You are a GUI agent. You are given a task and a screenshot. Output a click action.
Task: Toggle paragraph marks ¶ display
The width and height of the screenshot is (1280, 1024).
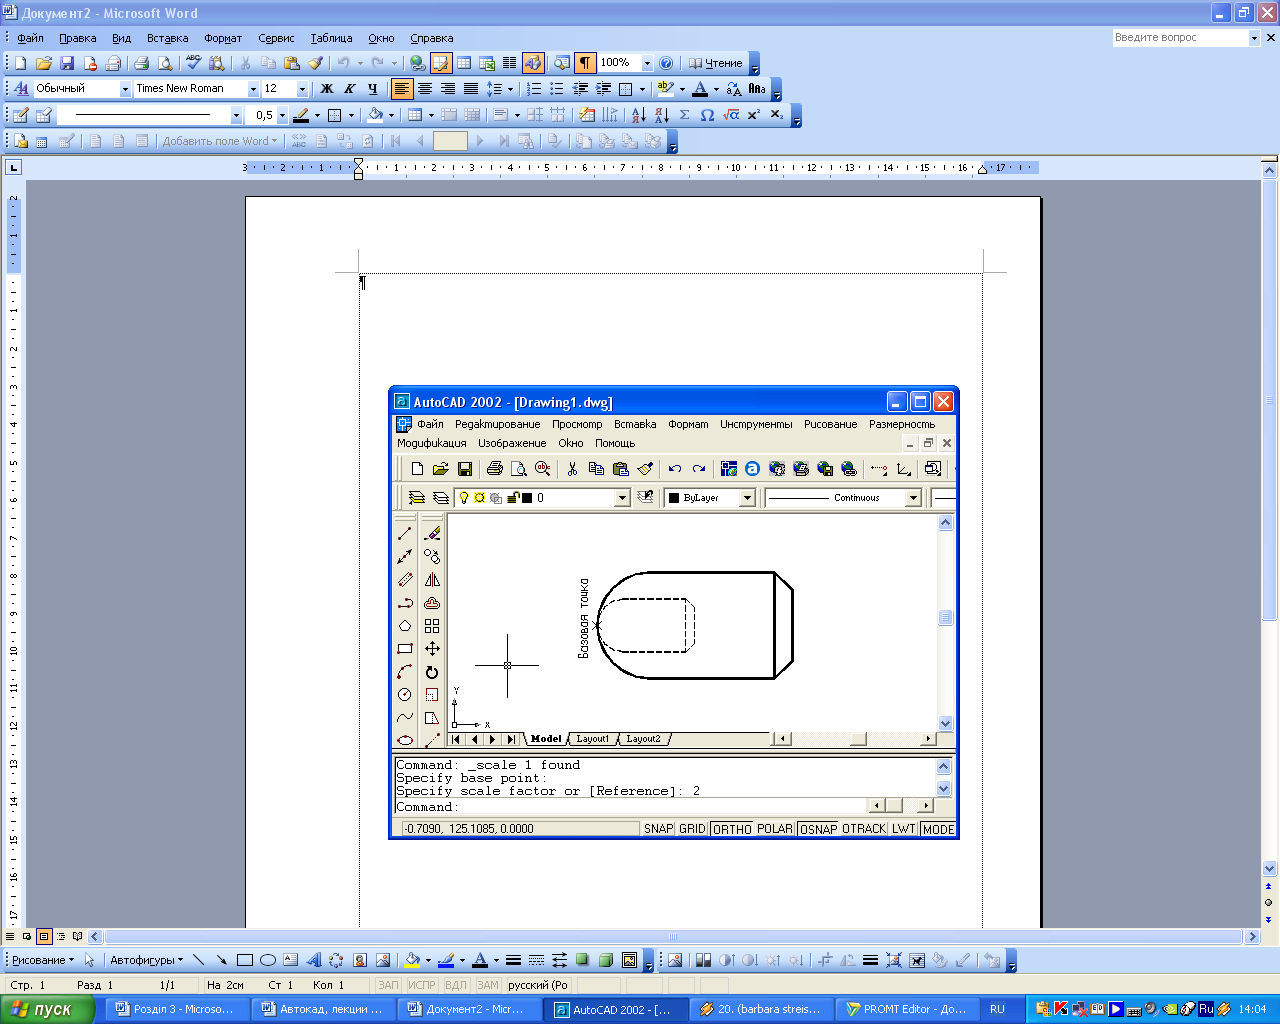tap(585, 63)
